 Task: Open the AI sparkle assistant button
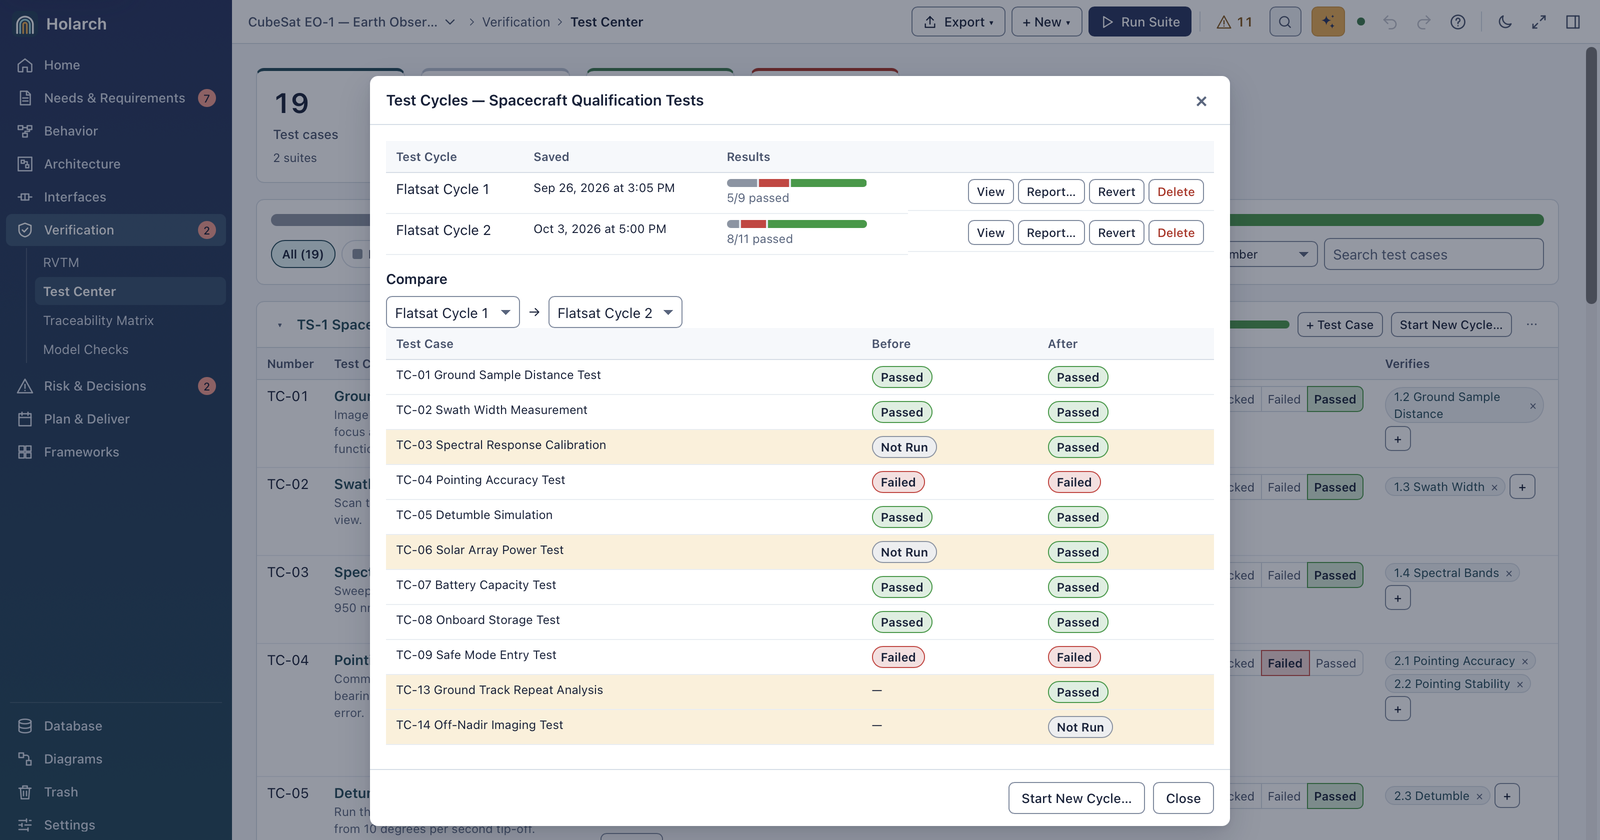1328,22
